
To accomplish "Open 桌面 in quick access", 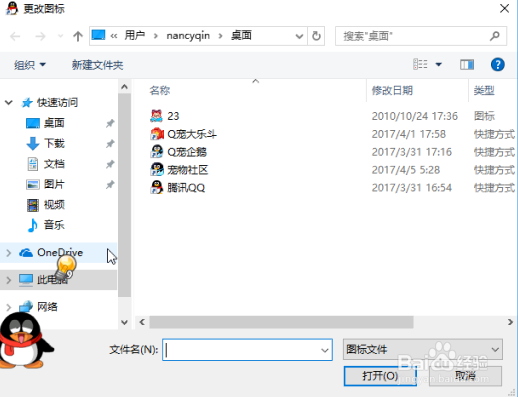I will tap(54, 123).
